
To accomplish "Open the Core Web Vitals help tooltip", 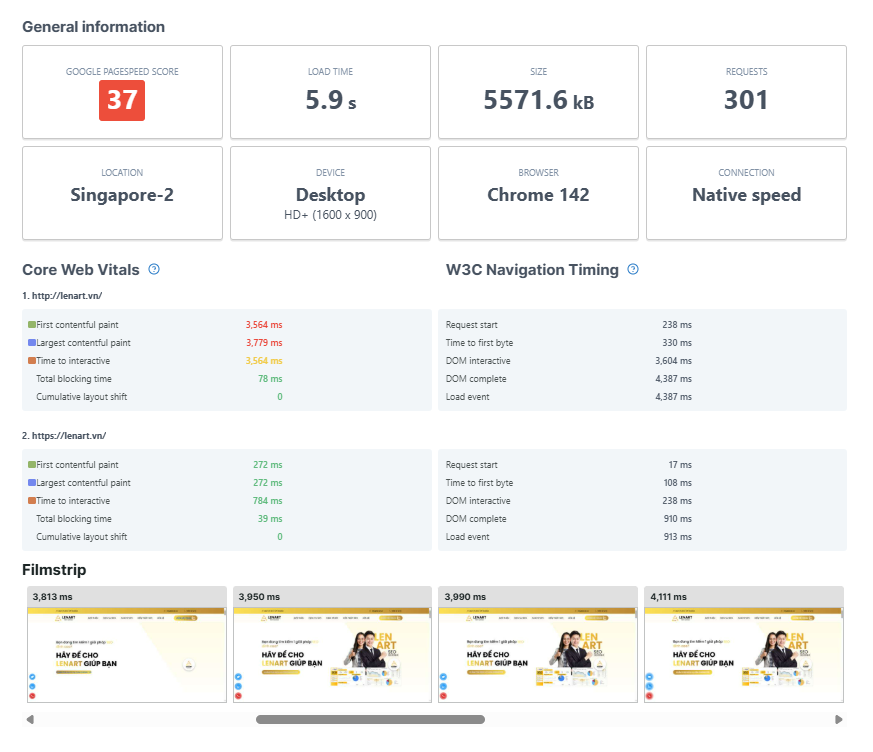I will click(x=154, y=269).
